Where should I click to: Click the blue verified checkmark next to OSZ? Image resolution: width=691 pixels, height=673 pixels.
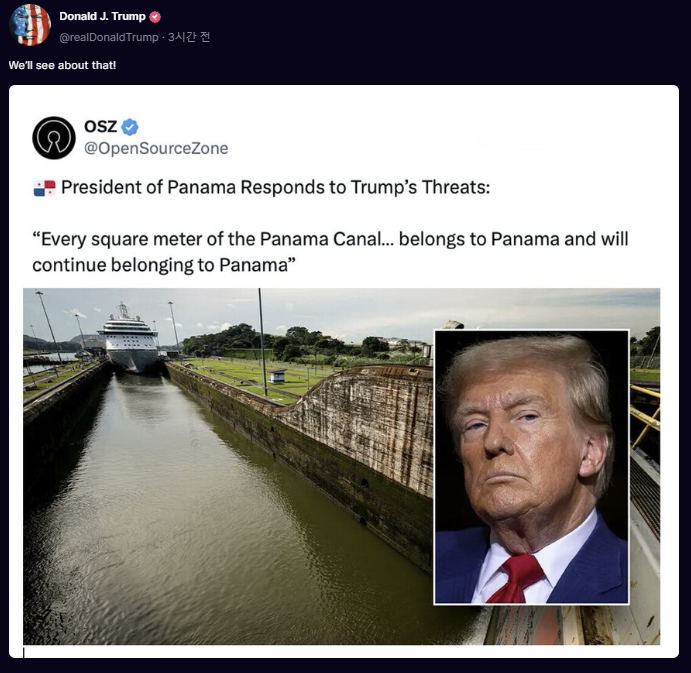pos(130,127)
